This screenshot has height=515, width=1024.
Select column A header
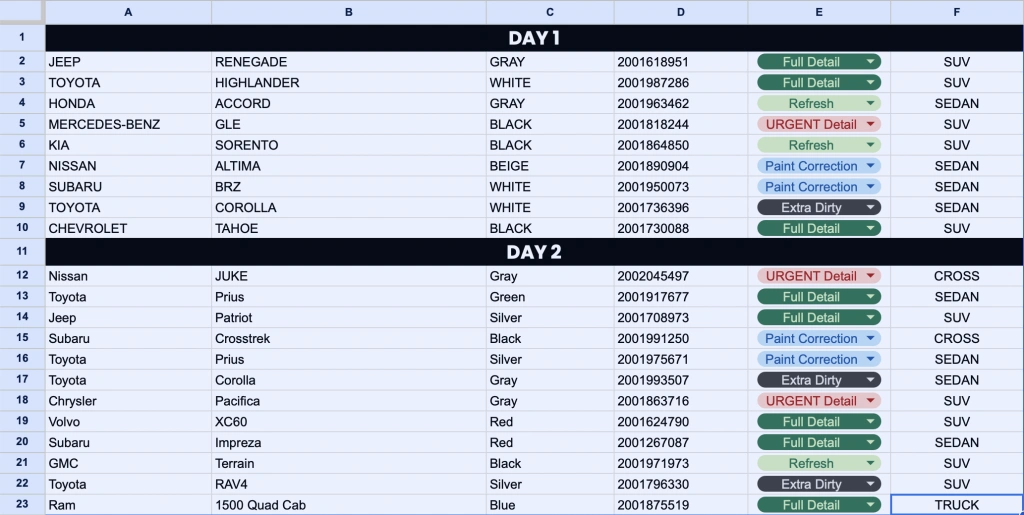point(128,12)
